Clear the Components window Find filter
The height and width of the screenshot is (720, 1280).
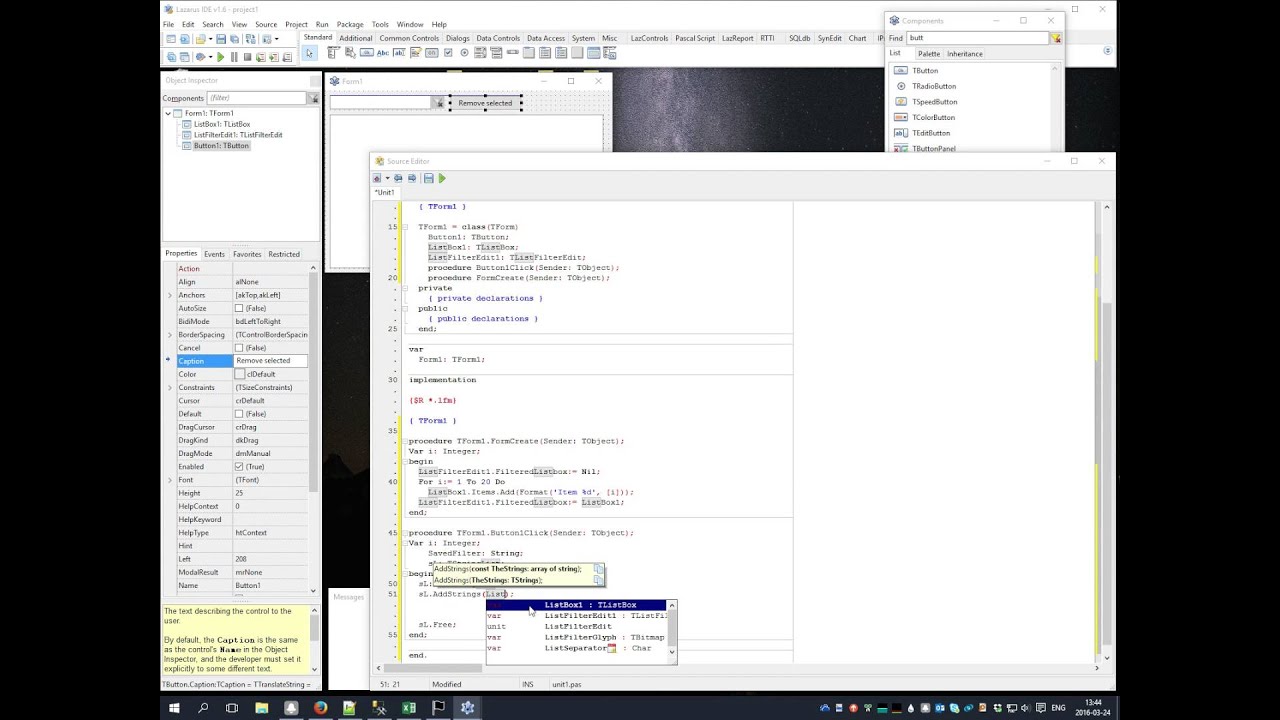(x=1055, y=38)
